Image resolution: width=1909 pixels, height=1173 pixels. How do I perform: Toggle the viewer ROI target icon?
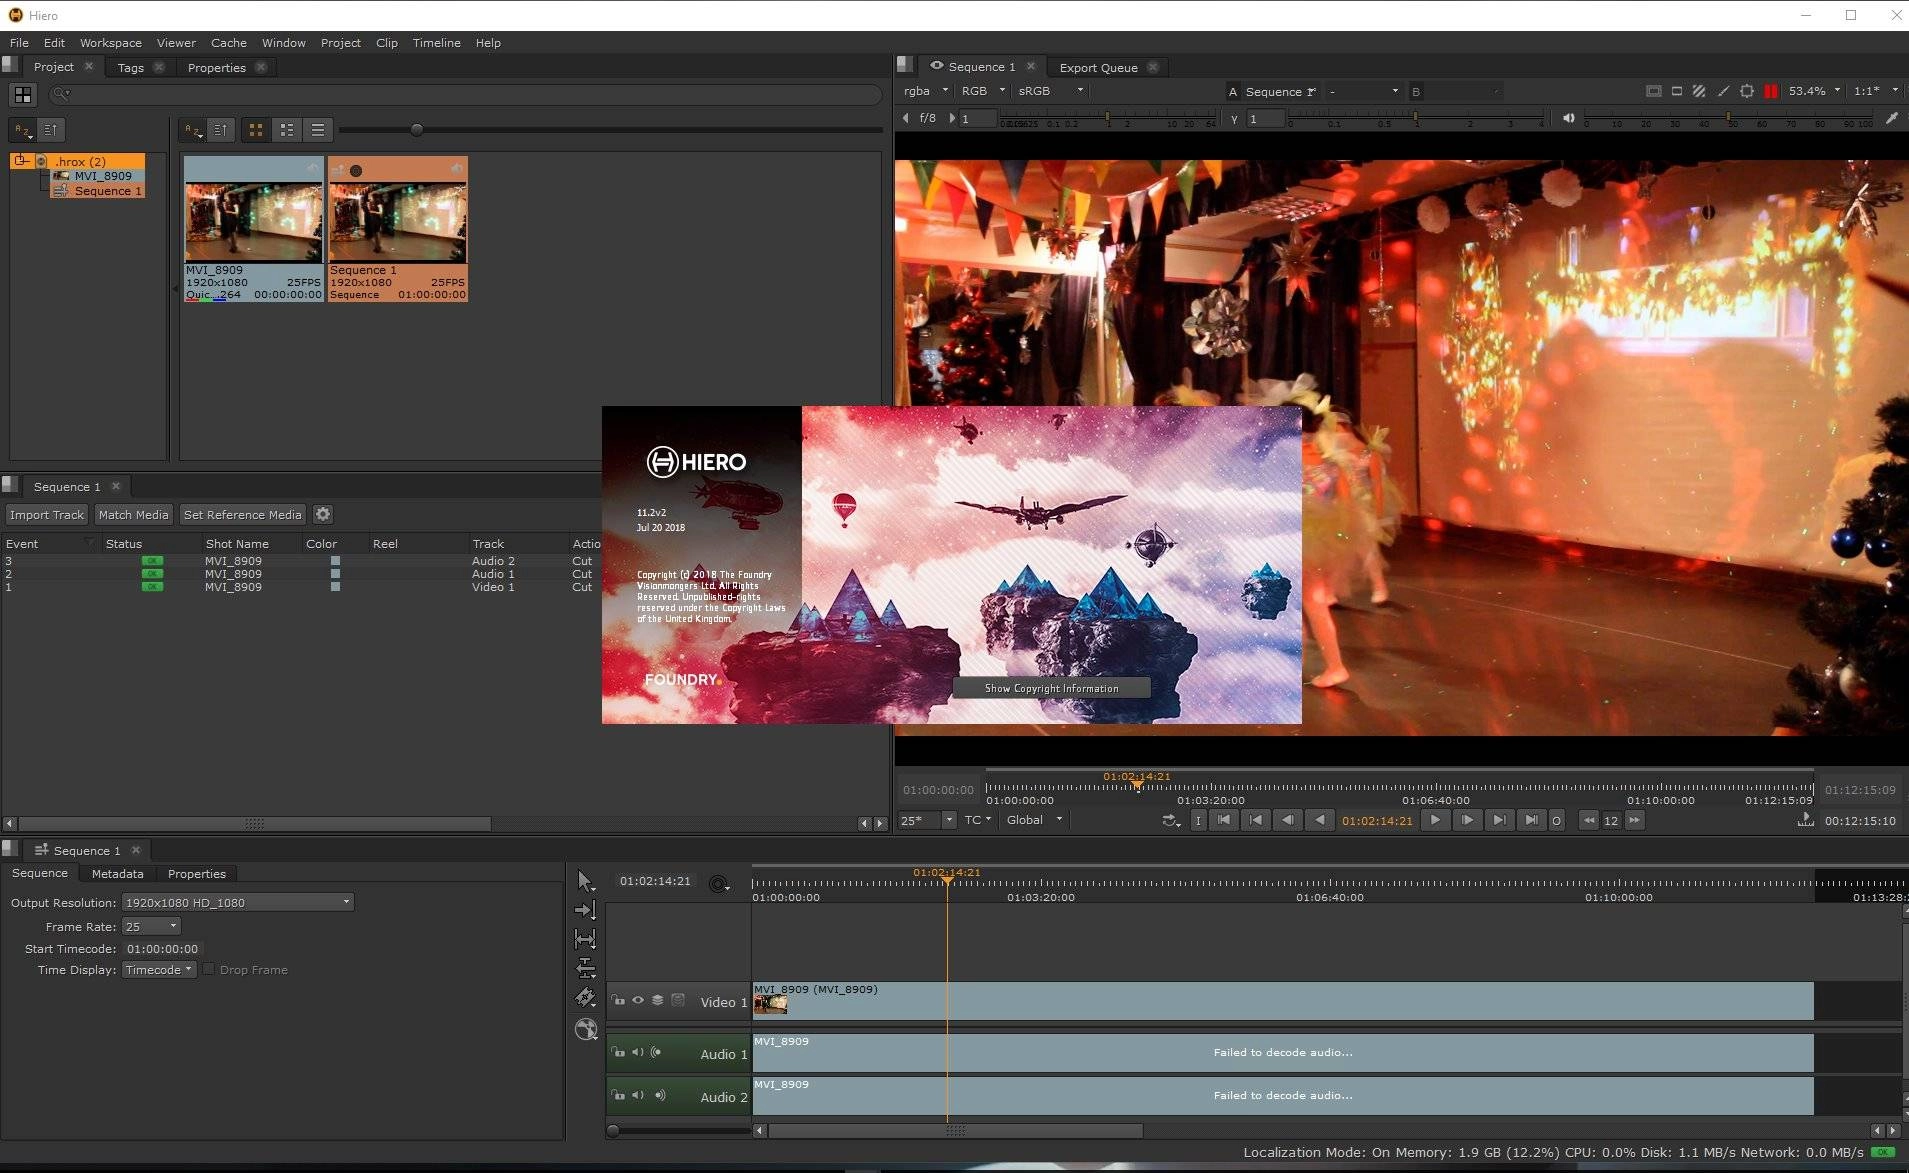(x=1747, y=91)
